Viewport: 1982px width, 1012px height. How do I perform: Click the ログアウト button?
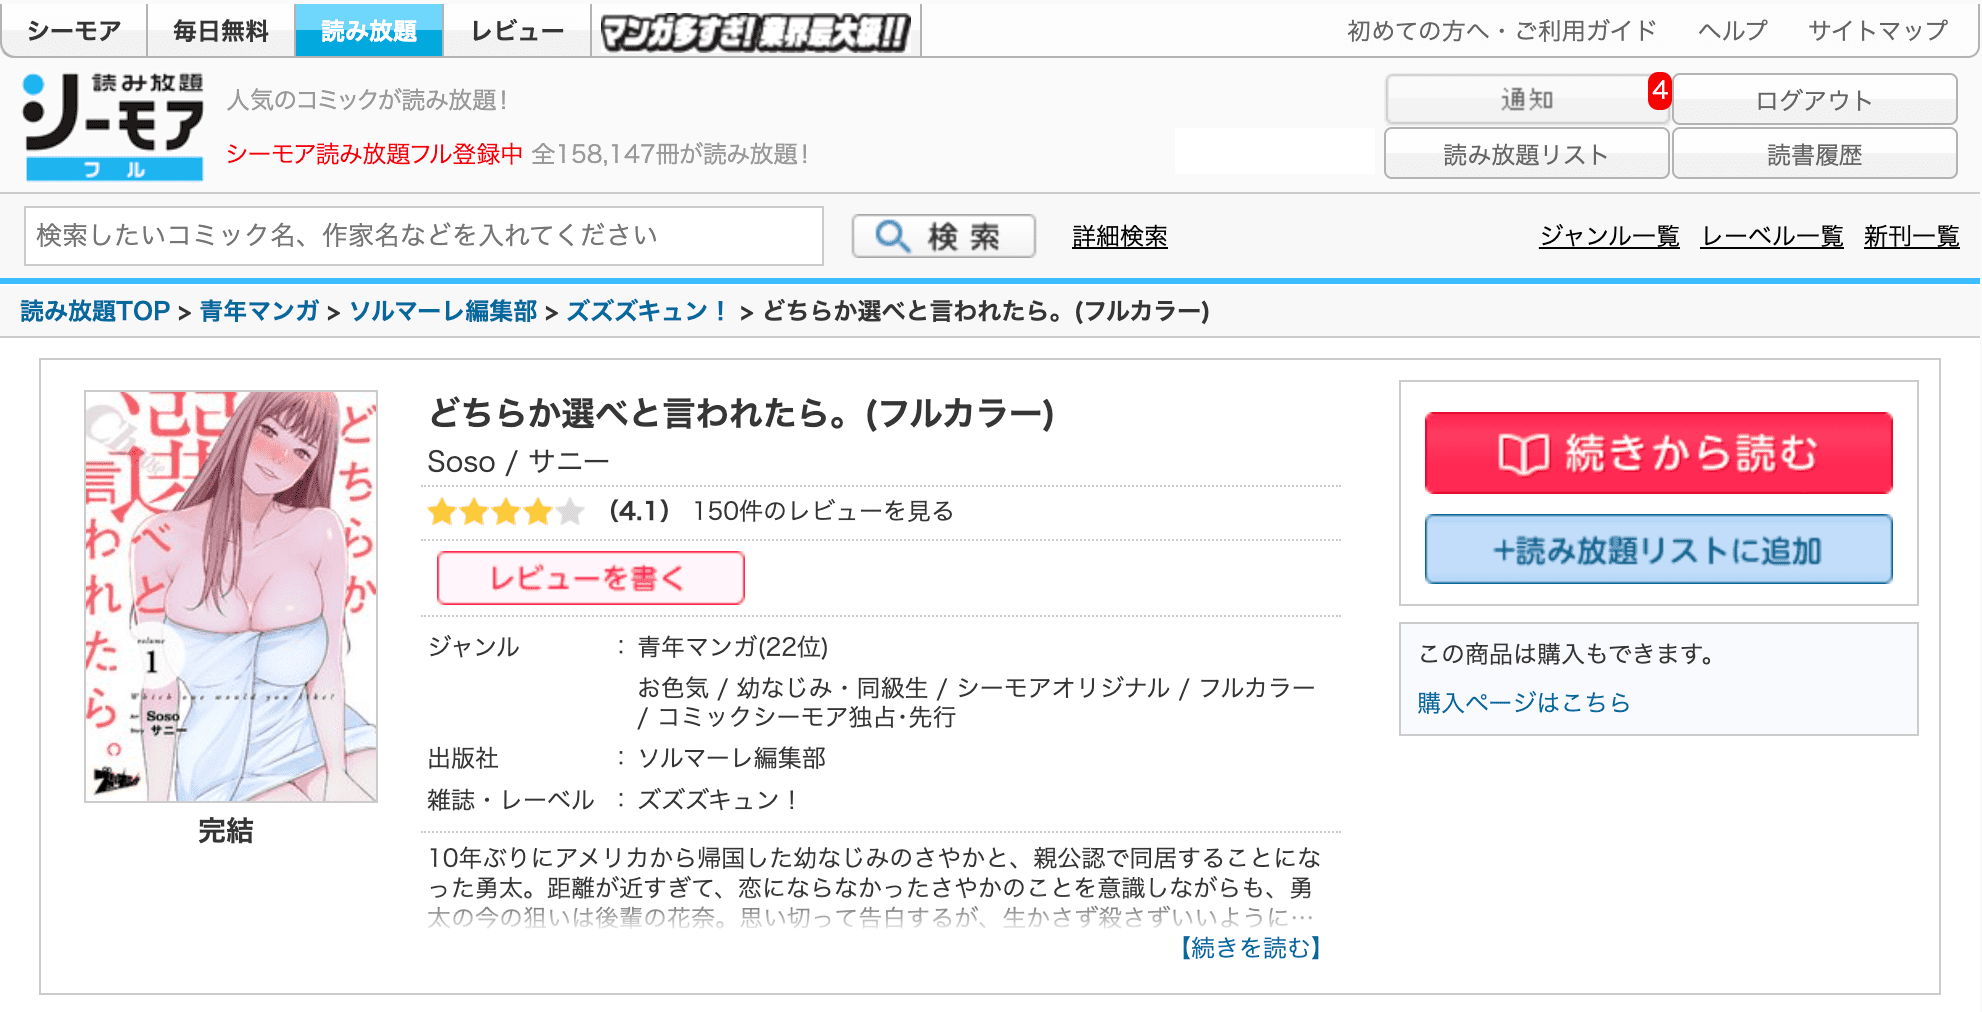coord(1814,100)
